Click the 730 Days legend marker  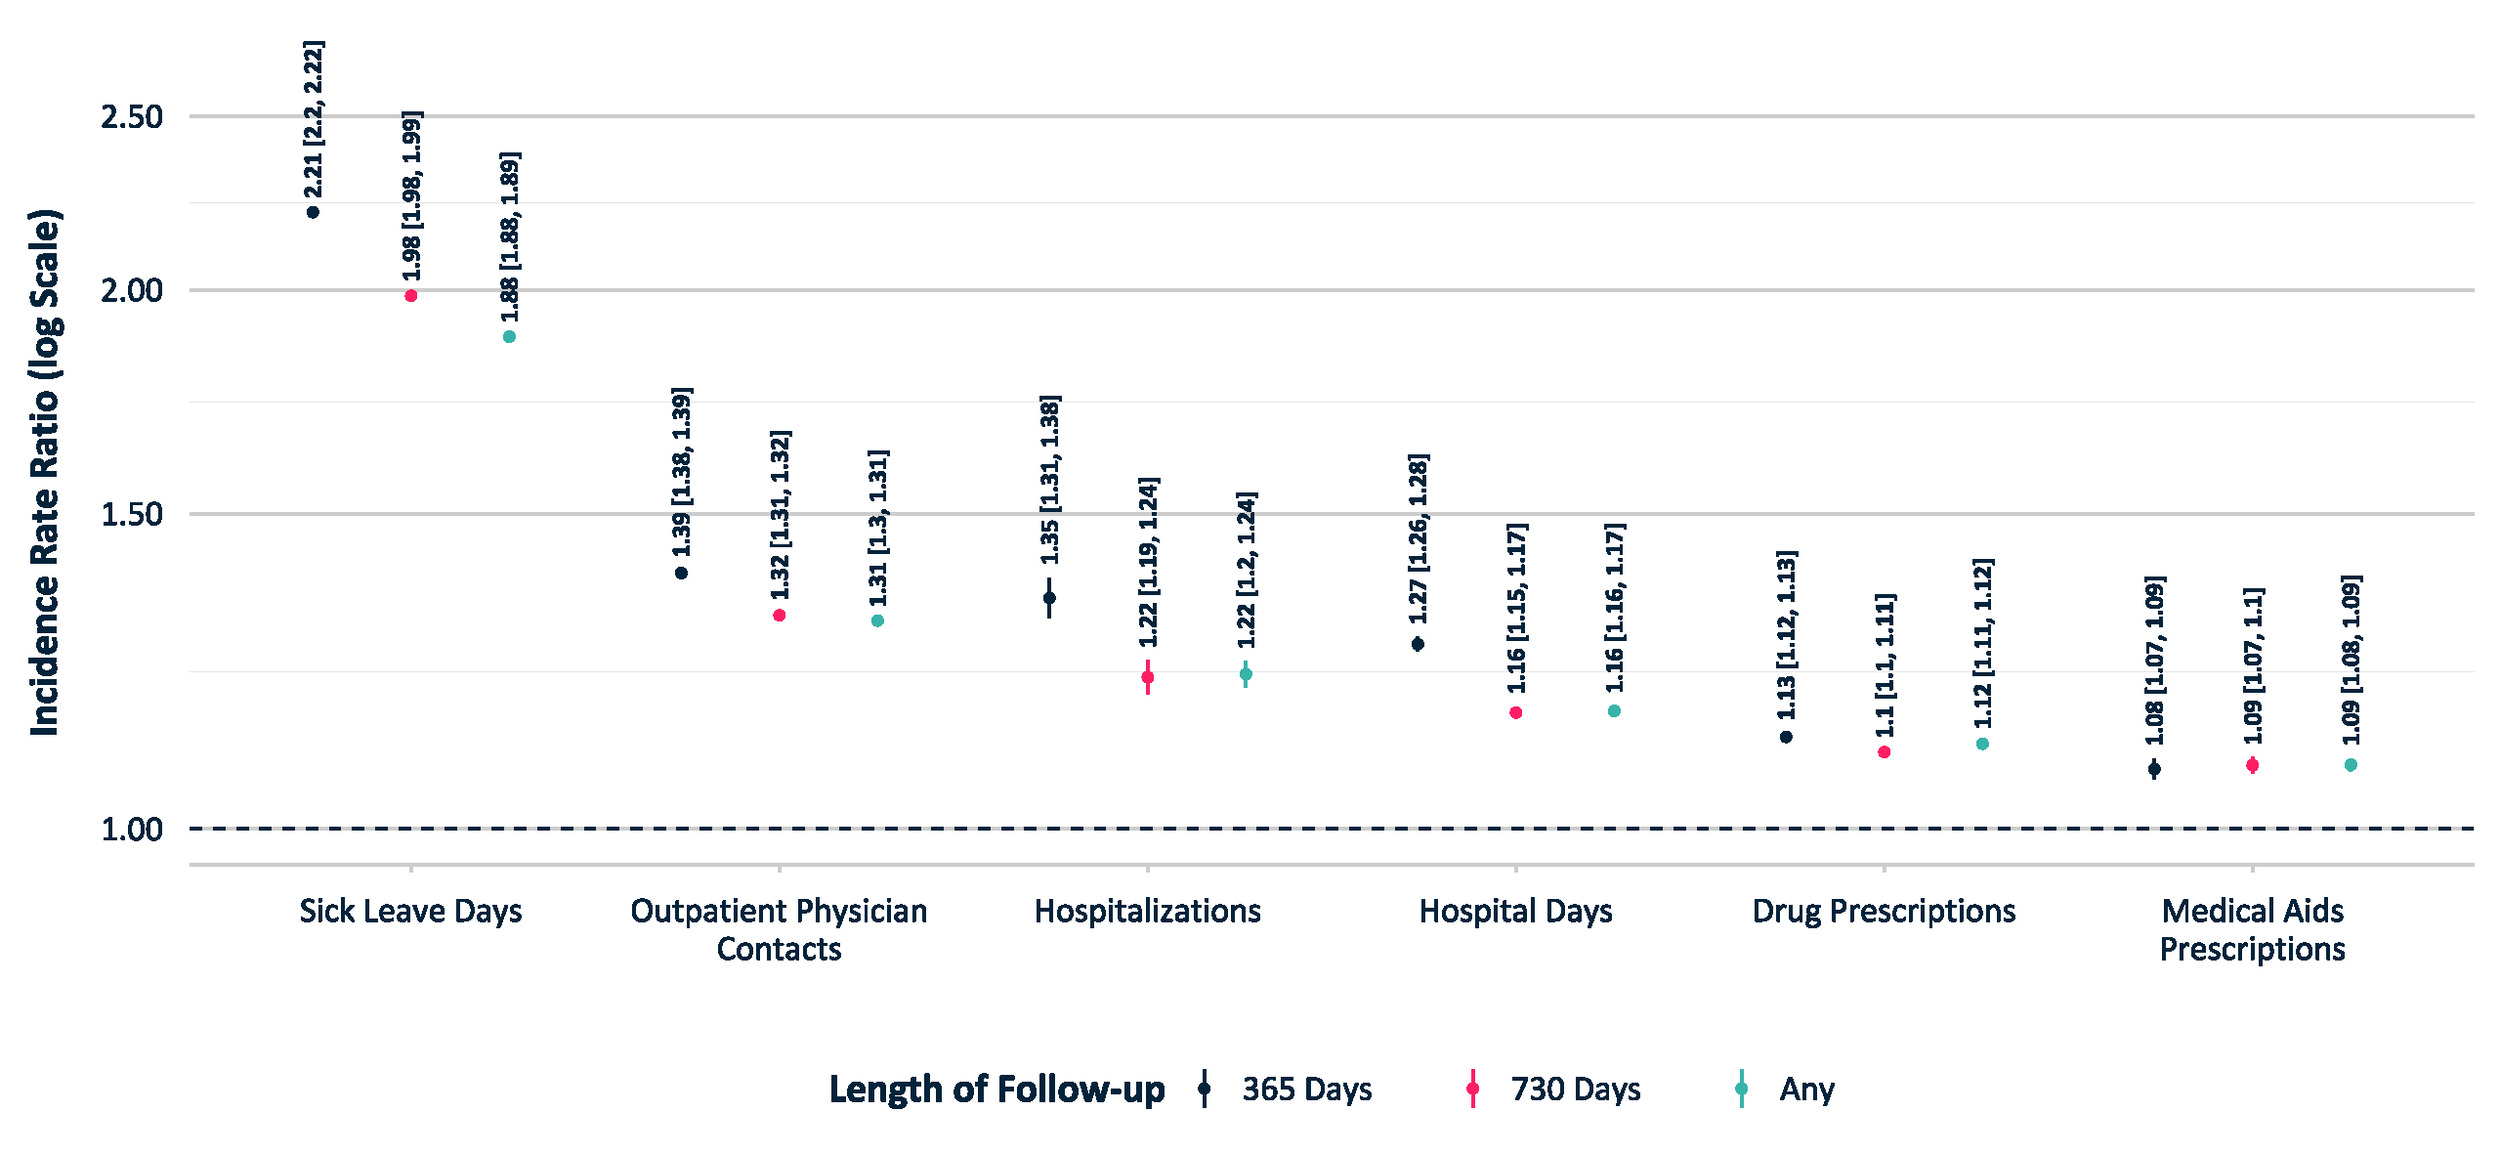[1472, 1089]
